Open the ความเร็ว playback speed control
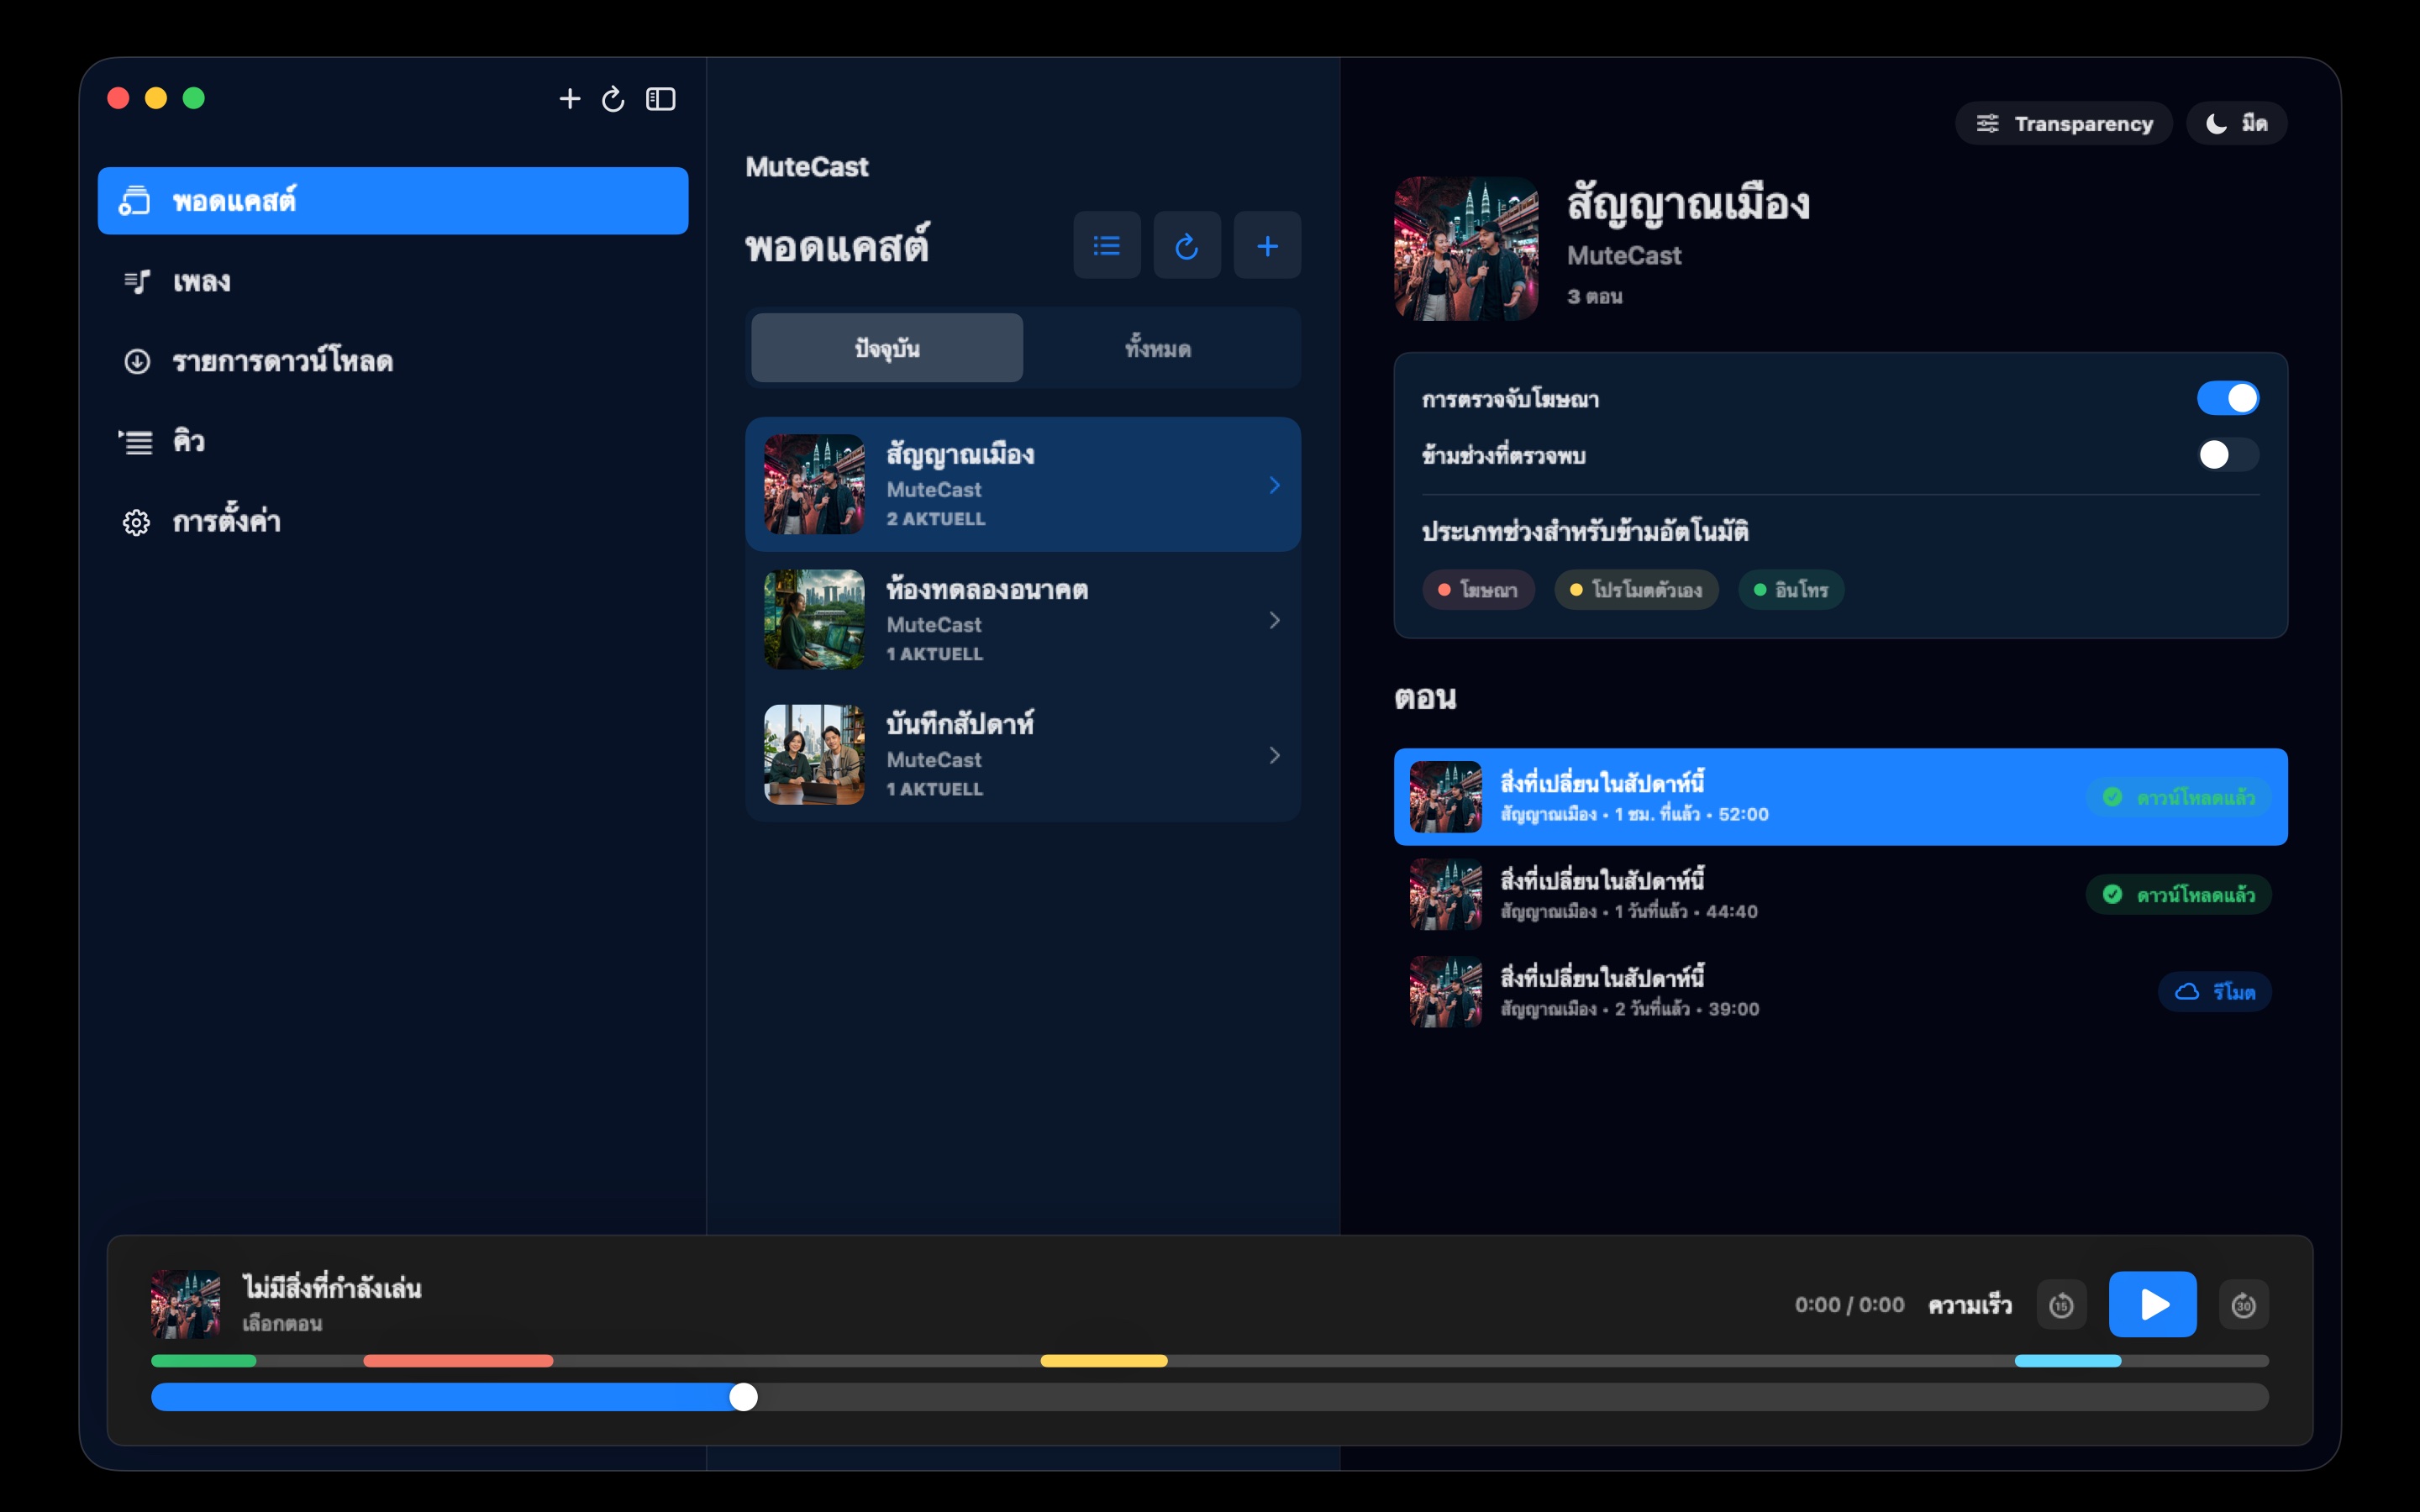 click(x=1969, y=1304)
